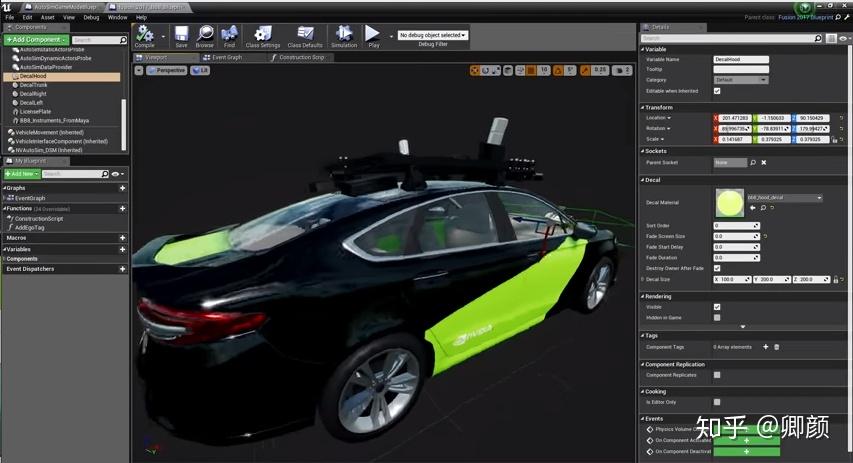Change Lit view mode button

click(x=200, y=70)
